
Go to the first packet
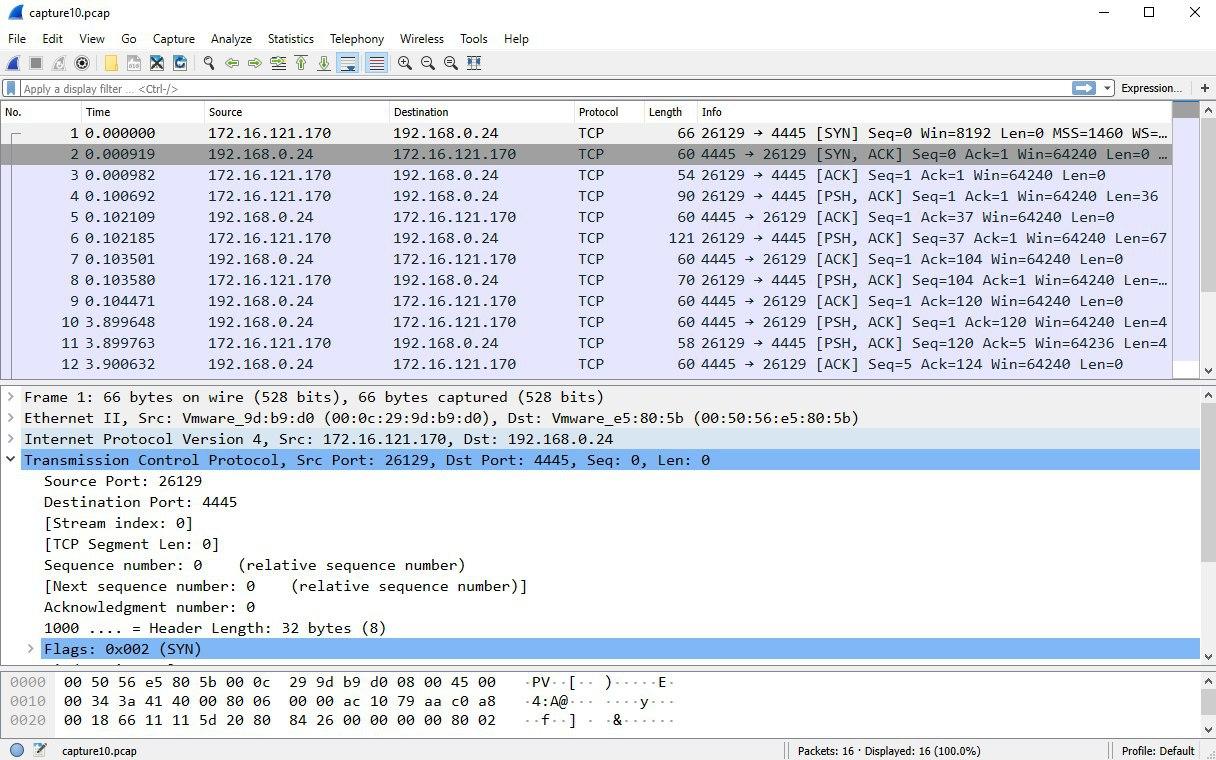point(301,63)
